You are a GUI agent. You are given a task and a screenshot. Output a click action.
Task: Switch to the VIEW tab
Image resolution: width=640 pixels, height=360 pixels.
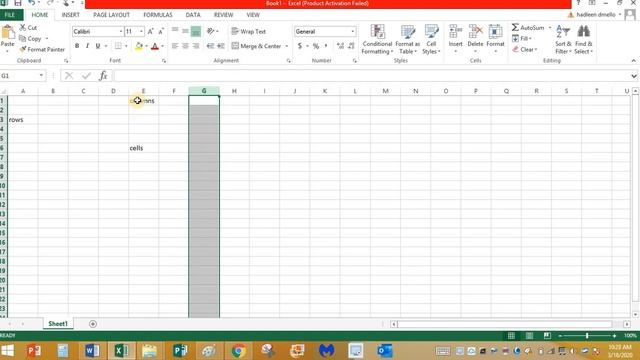pos(253,15)
